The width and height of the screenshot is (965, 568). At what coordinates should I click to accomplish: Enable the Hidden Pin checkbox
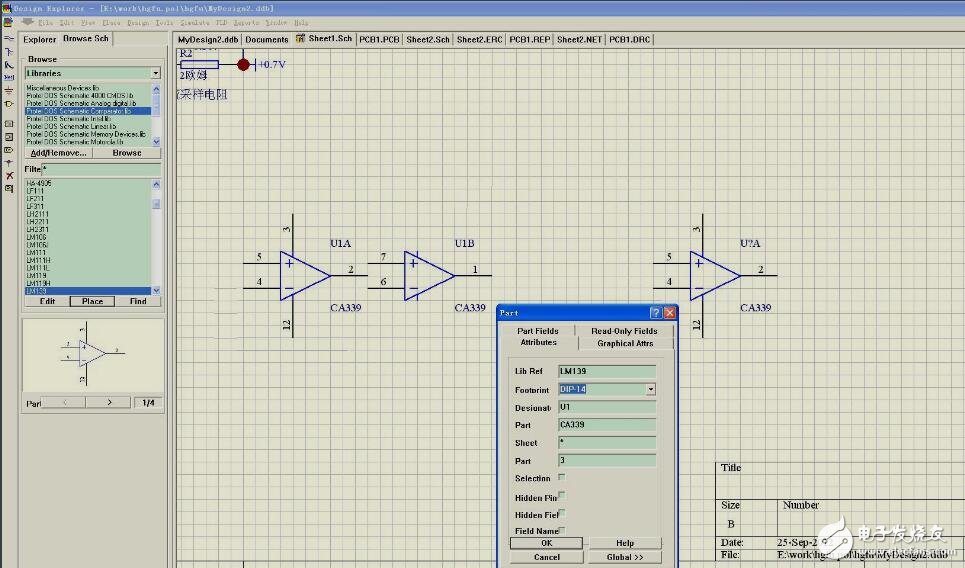click(562, 496)
